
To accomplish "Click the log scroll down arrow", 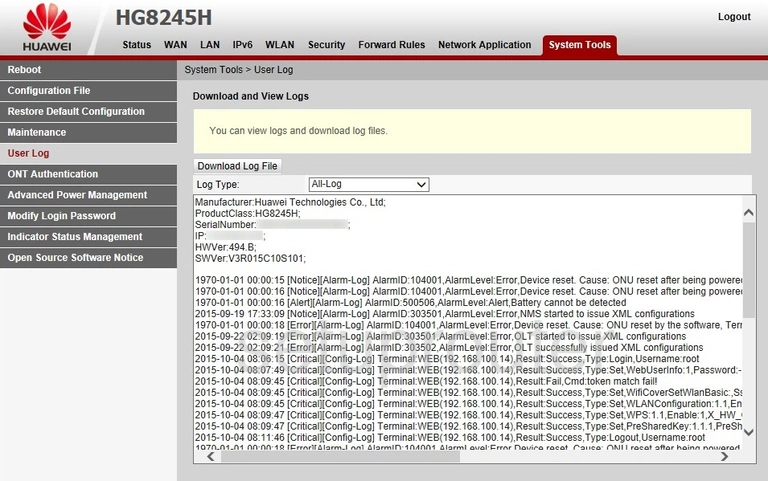I will 748,432.
